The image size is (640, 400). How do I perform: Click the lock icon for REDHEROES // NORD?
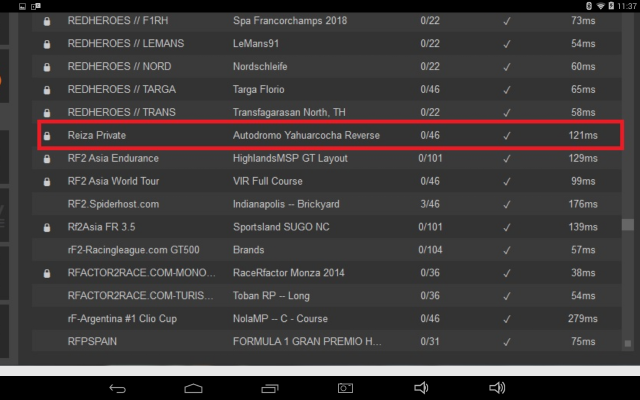click(x=47, y=67)
